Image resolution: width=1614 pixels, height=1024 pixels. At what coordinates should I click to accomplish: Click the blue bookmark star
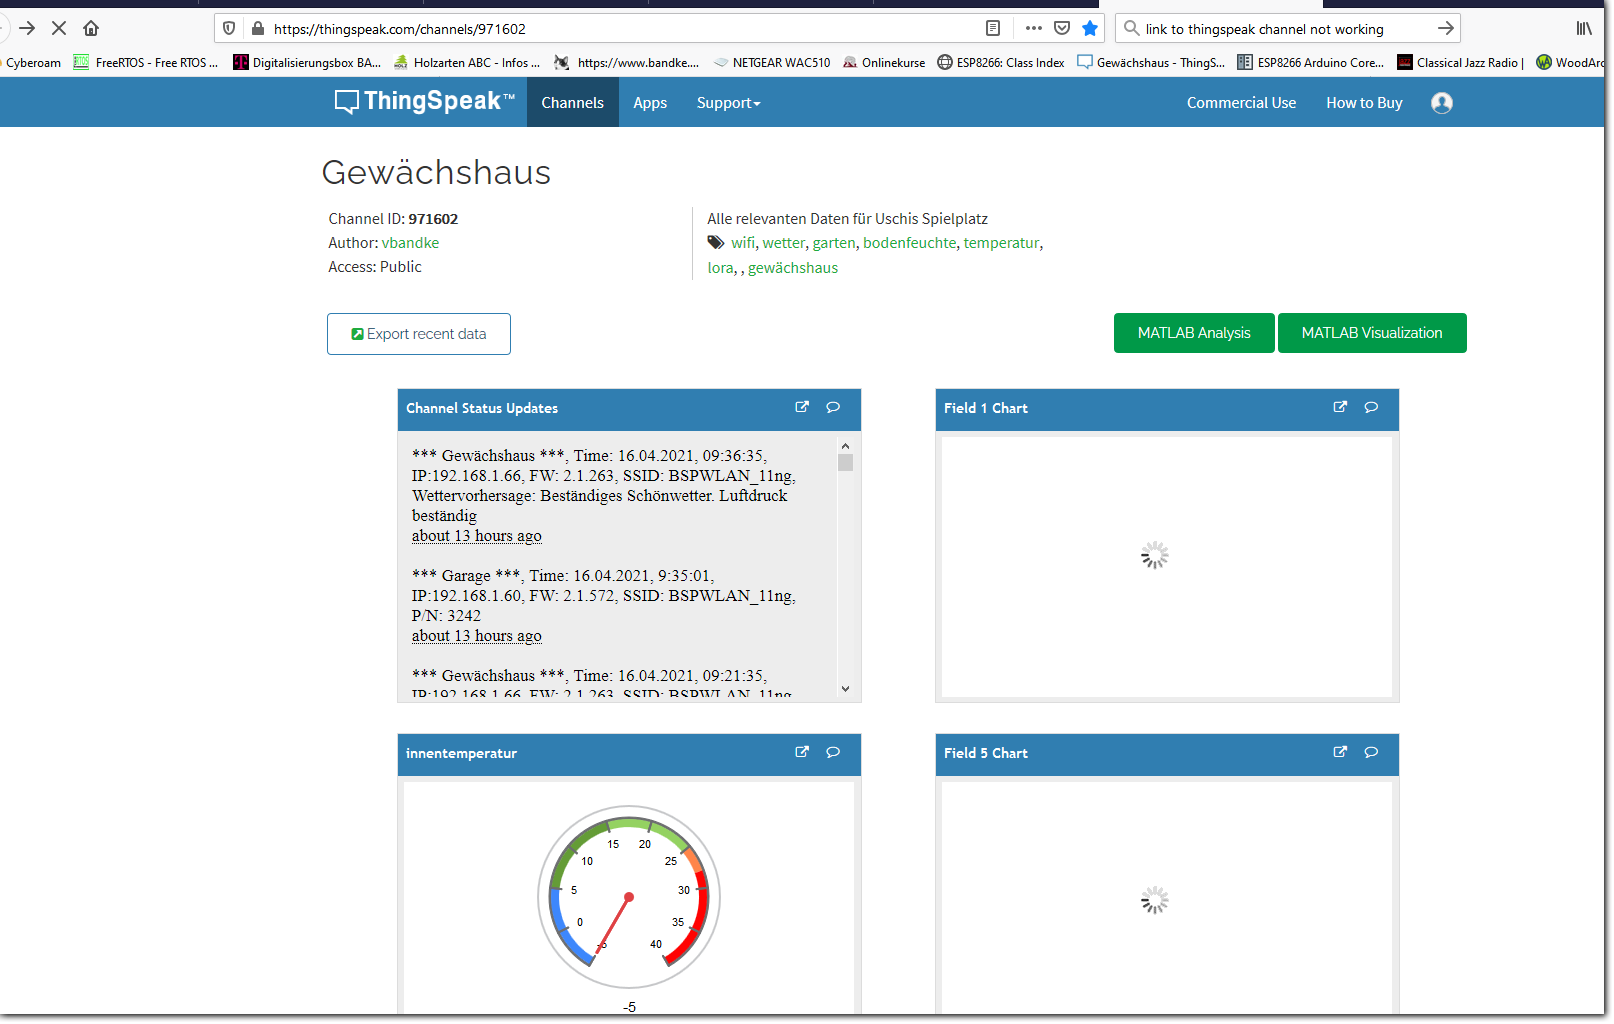(1090, 28)
